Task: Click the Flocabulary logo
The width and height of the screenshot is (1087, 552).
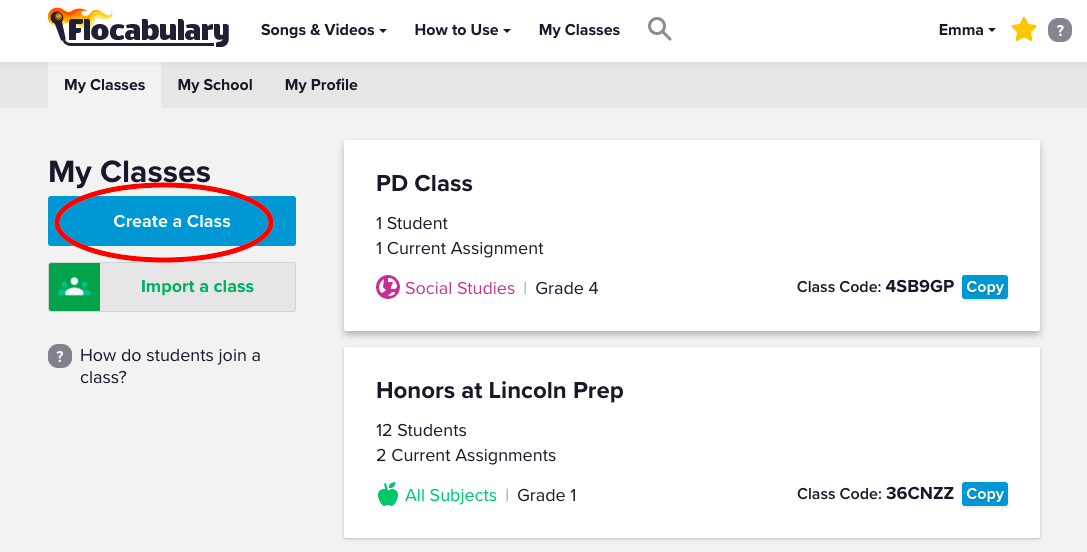Action: 138,28
